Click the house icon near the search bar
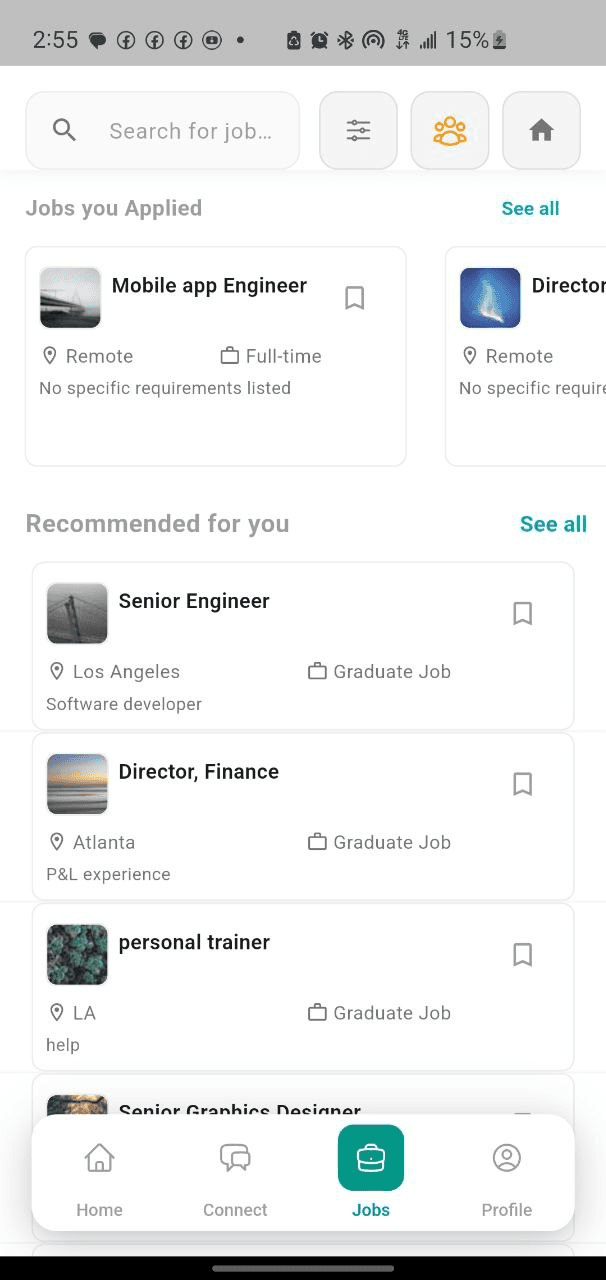The height and width of the screenshot is (1280, 606). (541, 130)
